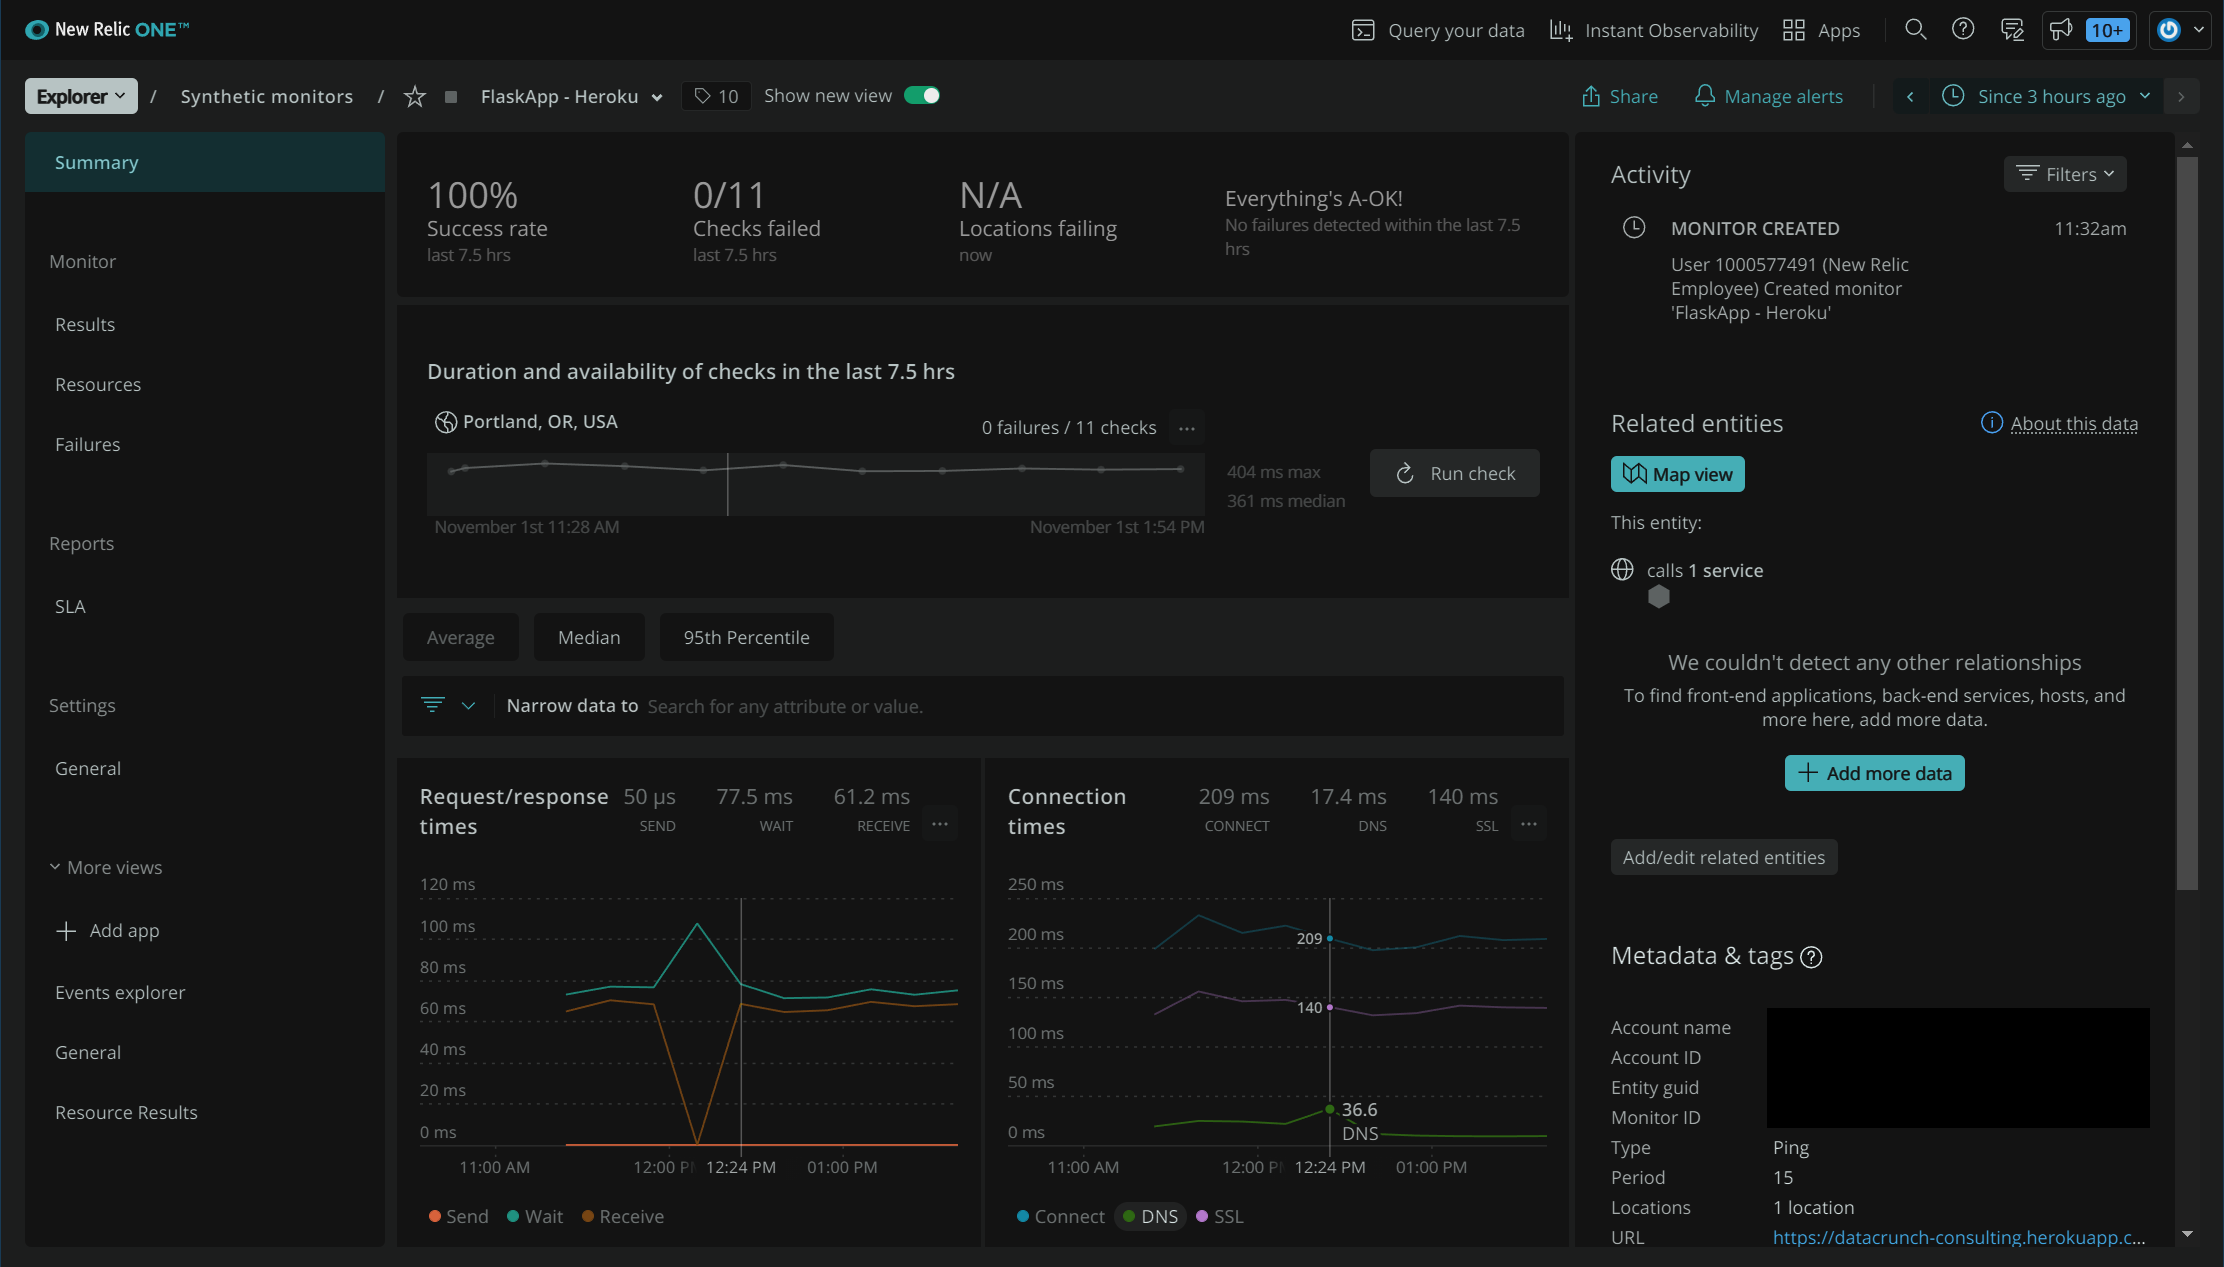Open the Since 3 hours ago time picker
Image resolution: width=2224 pixels, height=1267 pixels.
[2046, 96]
